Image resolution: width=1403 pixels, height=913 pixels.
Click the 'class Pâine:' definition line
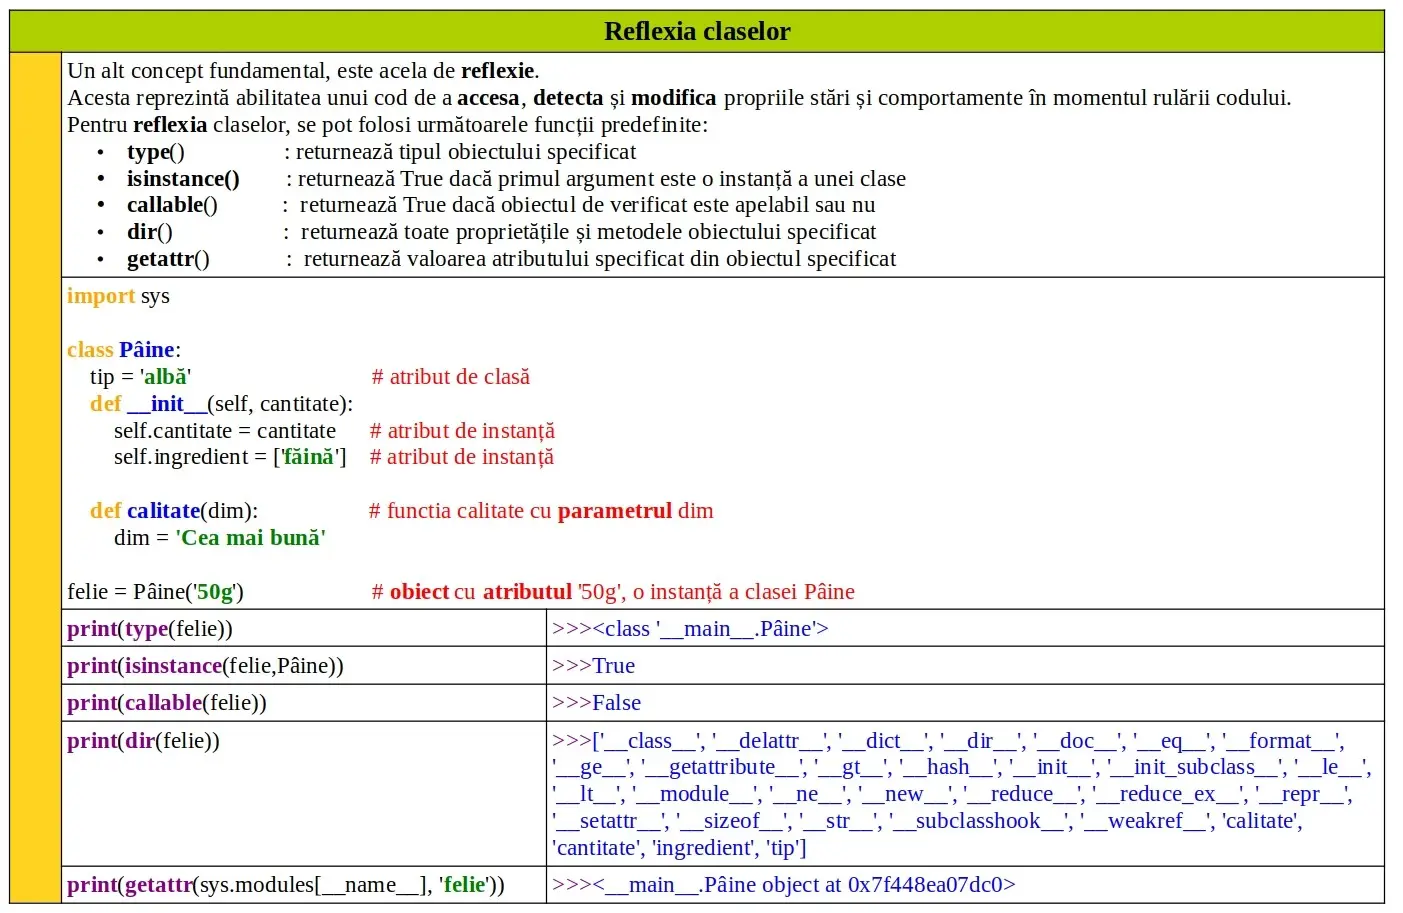[x=124, y=350]
